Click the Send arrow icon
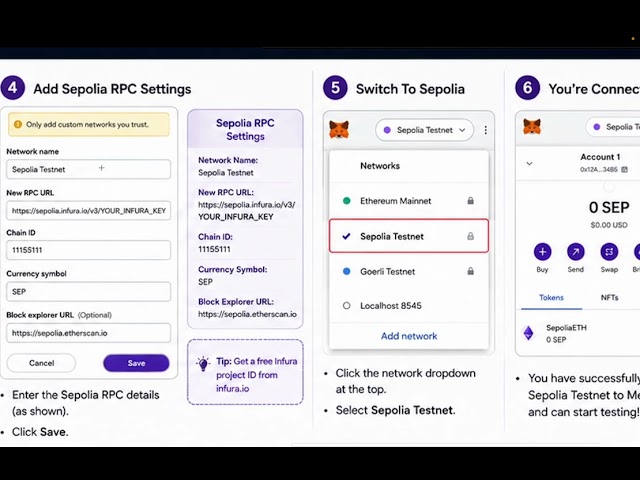Image resolution: width=640 pixels, height=480 pixels. tap(576, 252)
